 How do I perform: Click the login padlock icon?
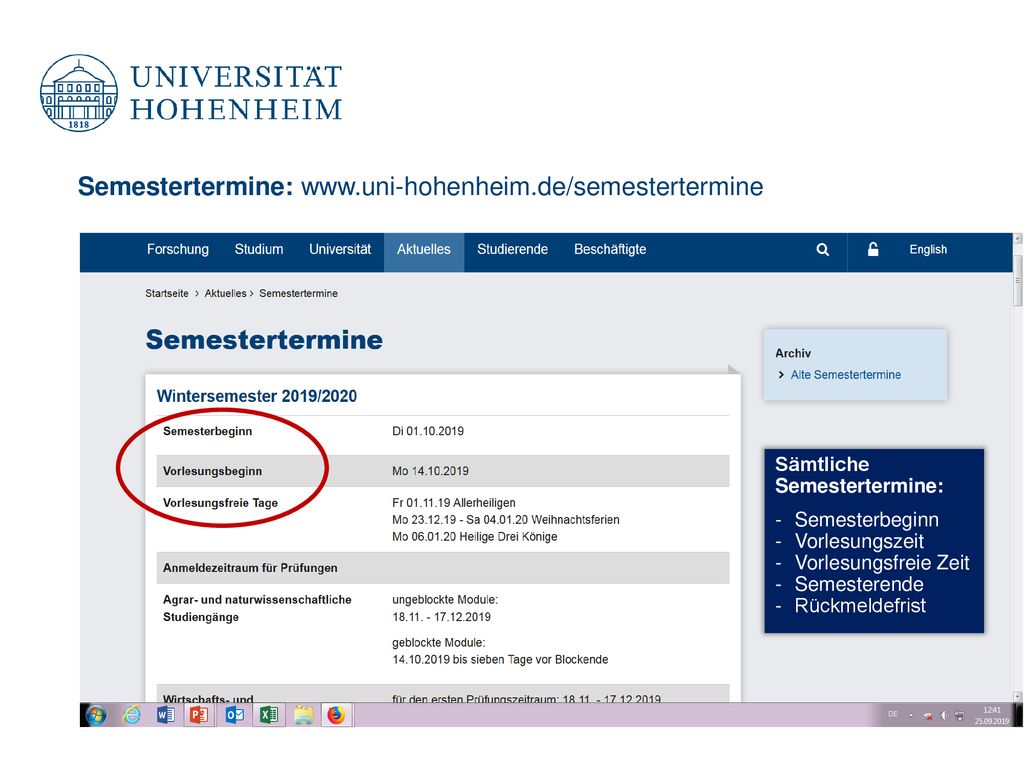click(872, 249)
